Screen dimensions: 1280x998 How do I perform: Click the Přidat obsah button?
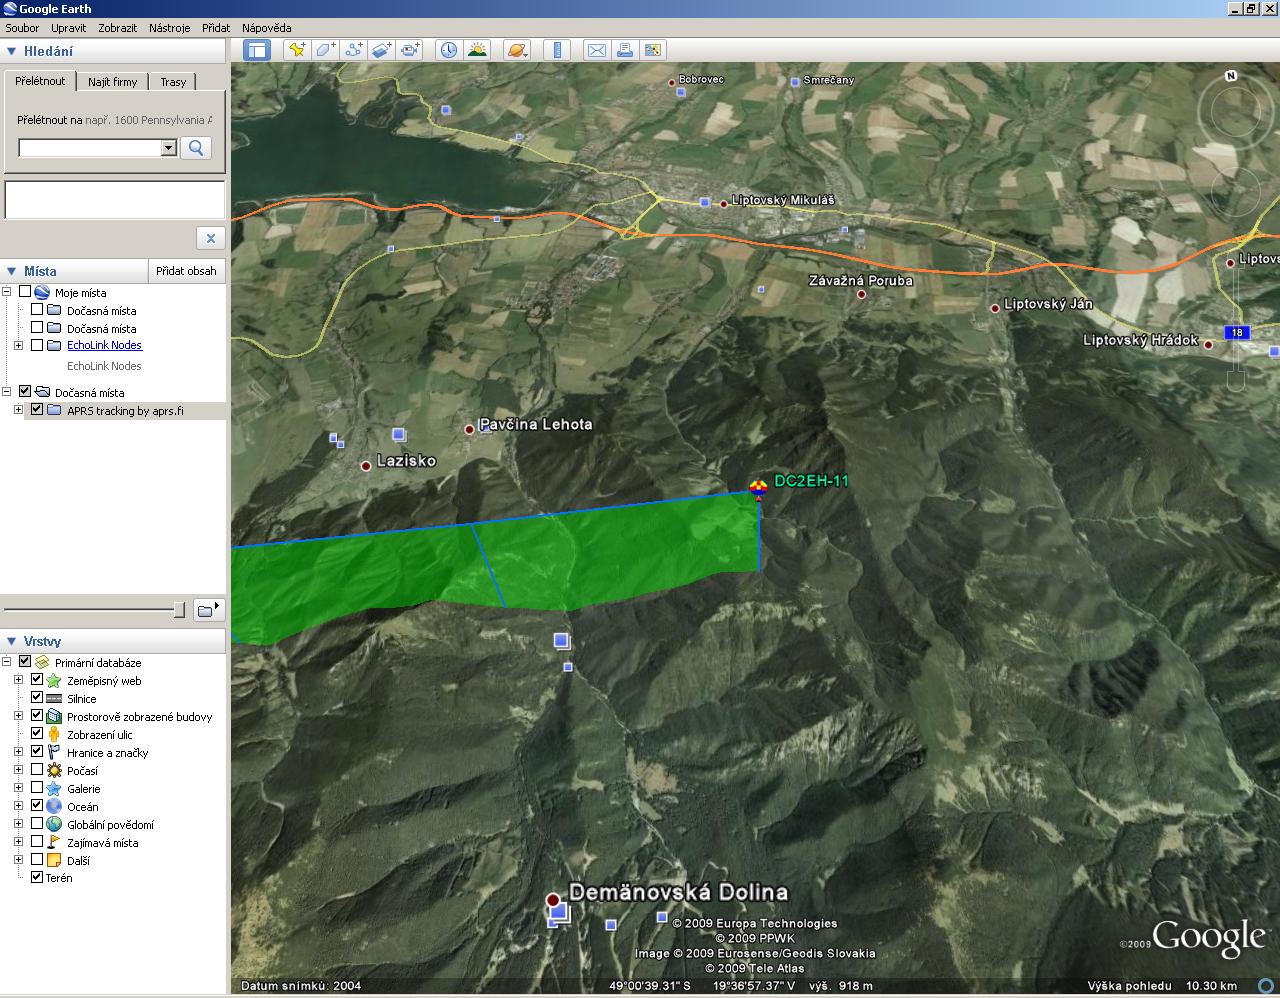[x=186, y=271]
